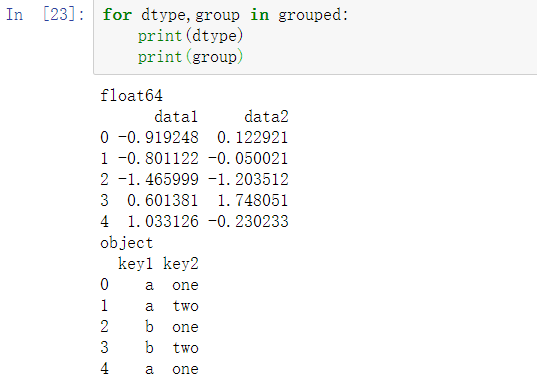Click value 1.748051 in data2 column
The image size is (537, 384).
[x=253, y=200]
